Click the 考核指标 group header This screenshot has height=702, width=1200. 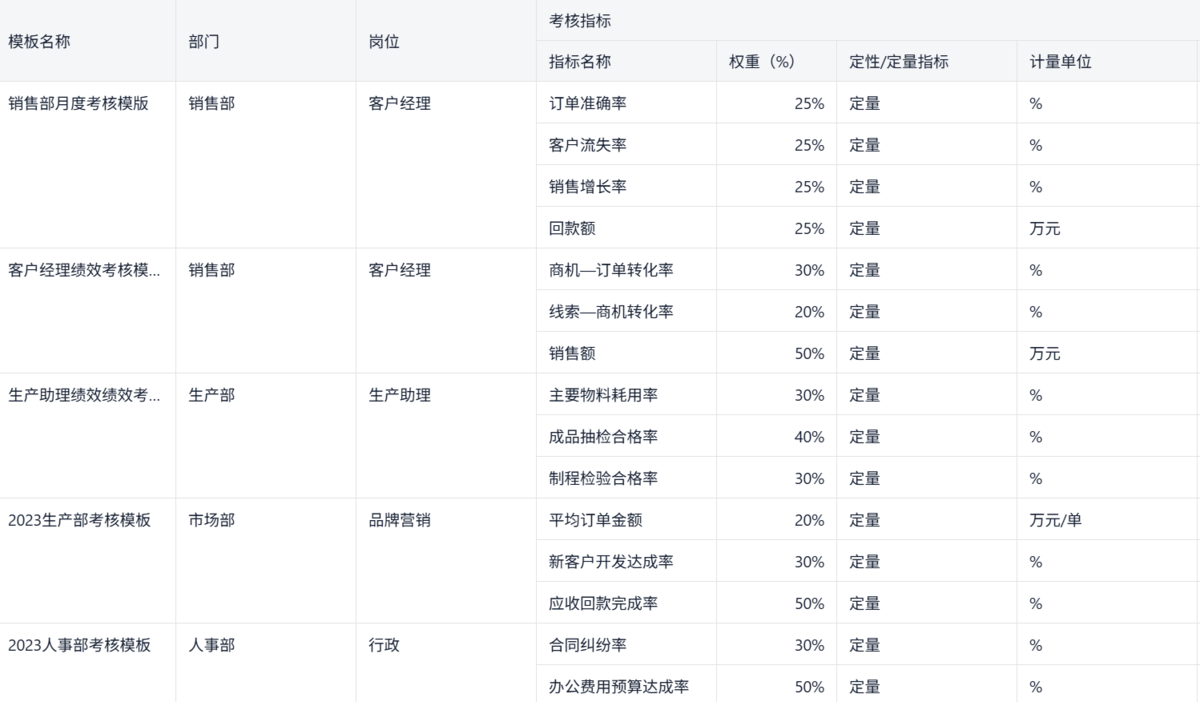[580, 20]
